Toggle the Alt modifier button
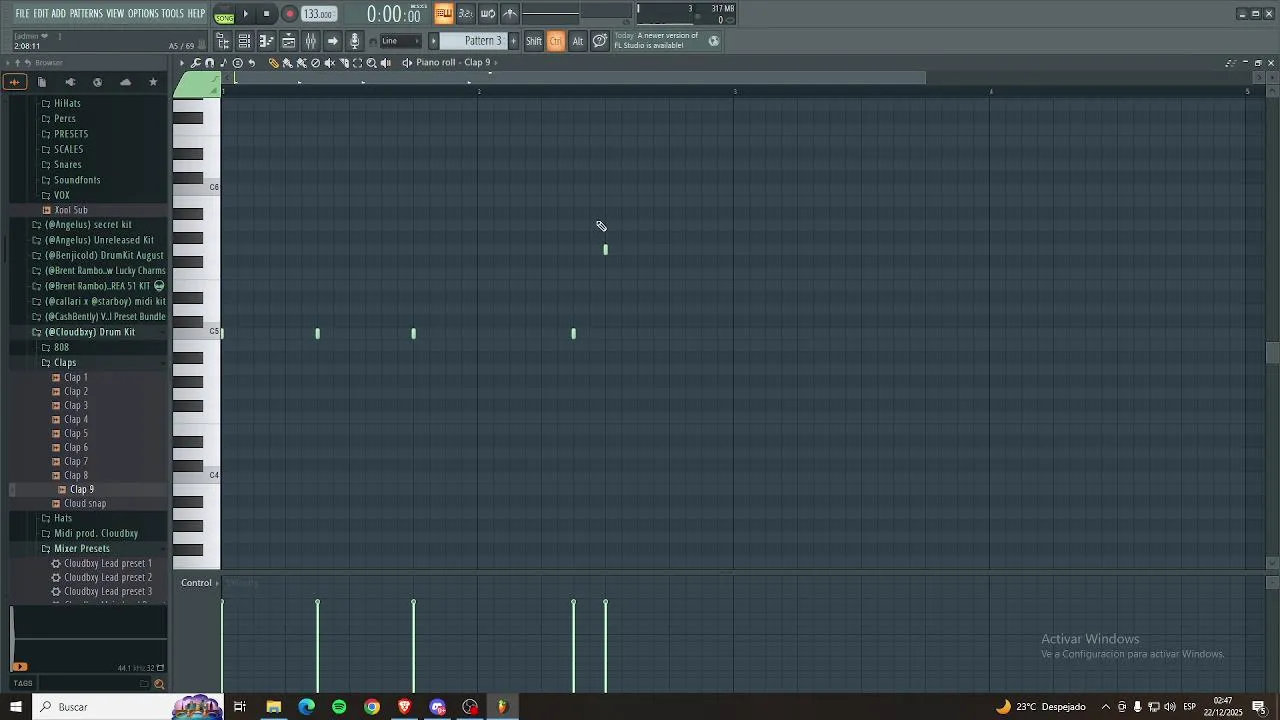Viewport: 1280px width, 720px height. point(578,41)
